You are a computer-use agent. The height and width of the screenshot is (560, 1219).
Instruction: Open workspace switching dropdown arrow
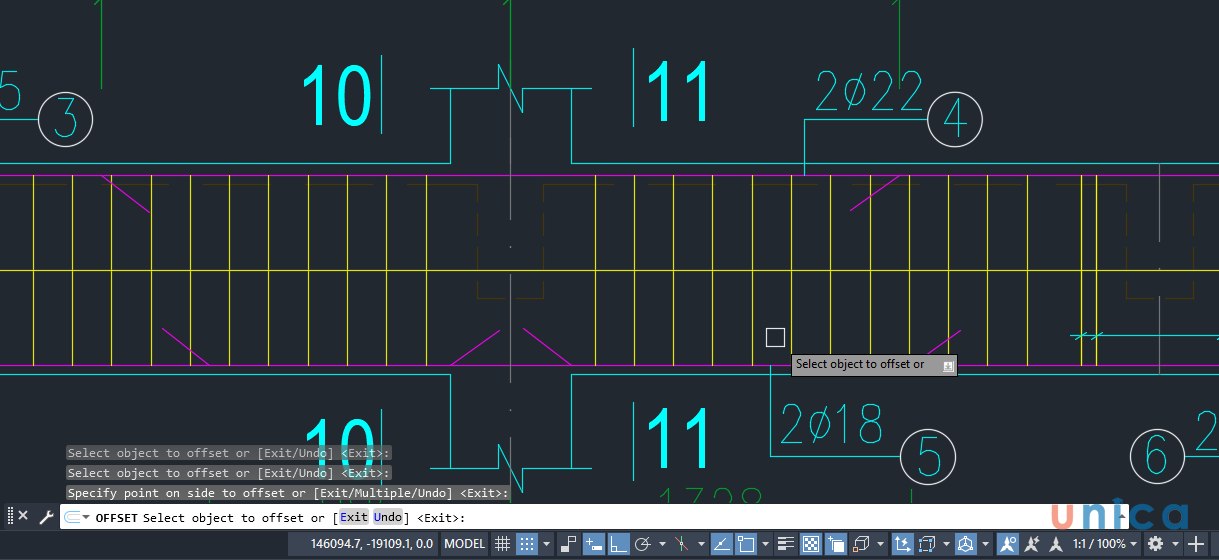click(x=1175, y=544)
